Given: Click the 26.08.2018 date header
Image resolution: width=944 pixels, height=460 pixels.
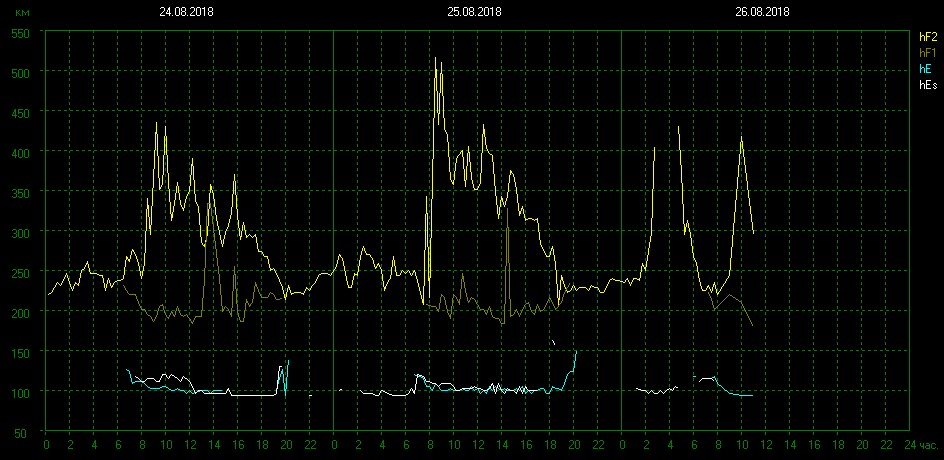Looking at the screenshot, I should 762,11.
